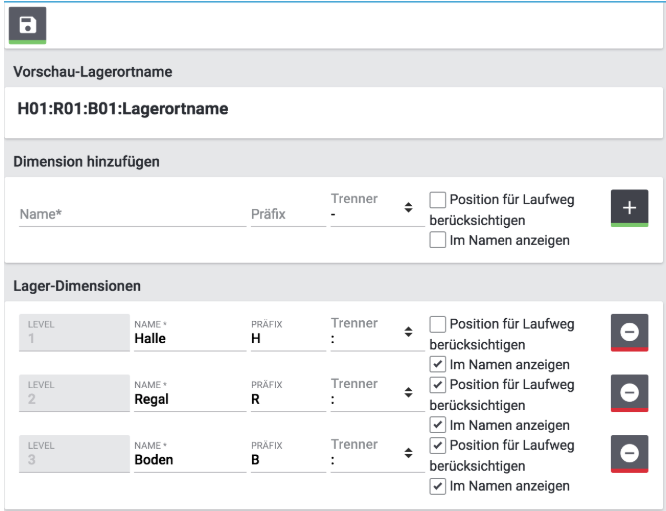Open the Trenner dropdown for Boden

[378, 454]
